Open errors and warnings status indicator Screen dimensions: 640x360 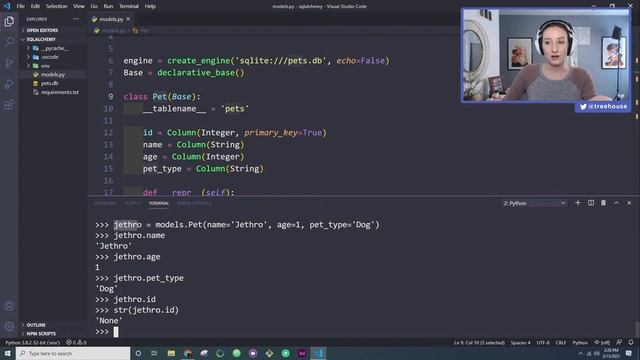point(76,342)
